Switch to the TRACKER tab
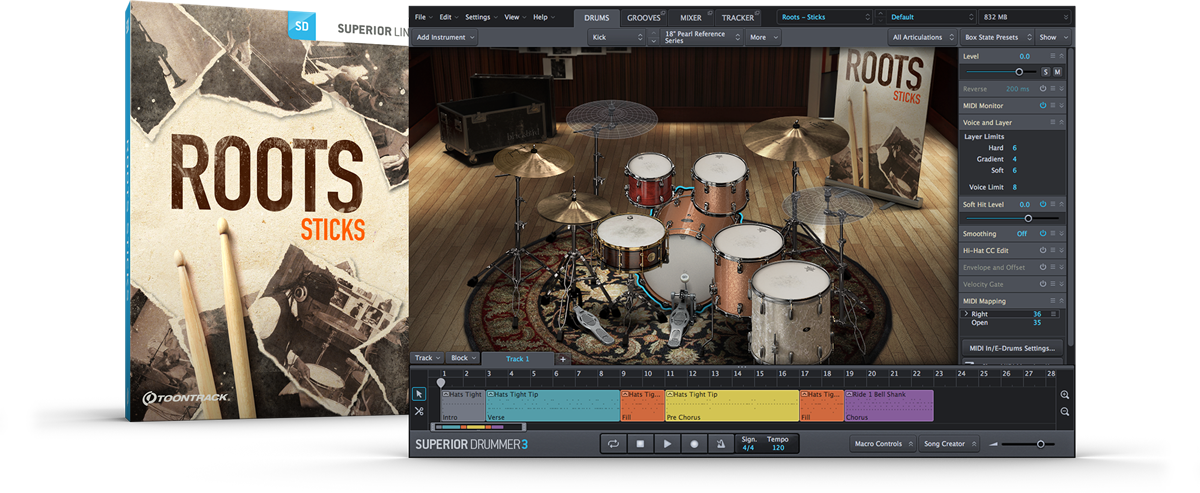1200x493 pixels. 738,18
